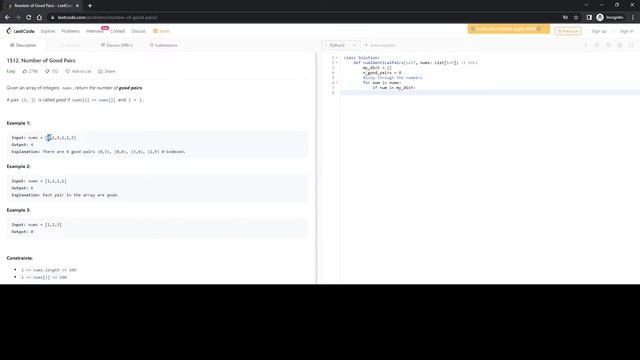Reload the page
The image size is (640, 360).
29,18
